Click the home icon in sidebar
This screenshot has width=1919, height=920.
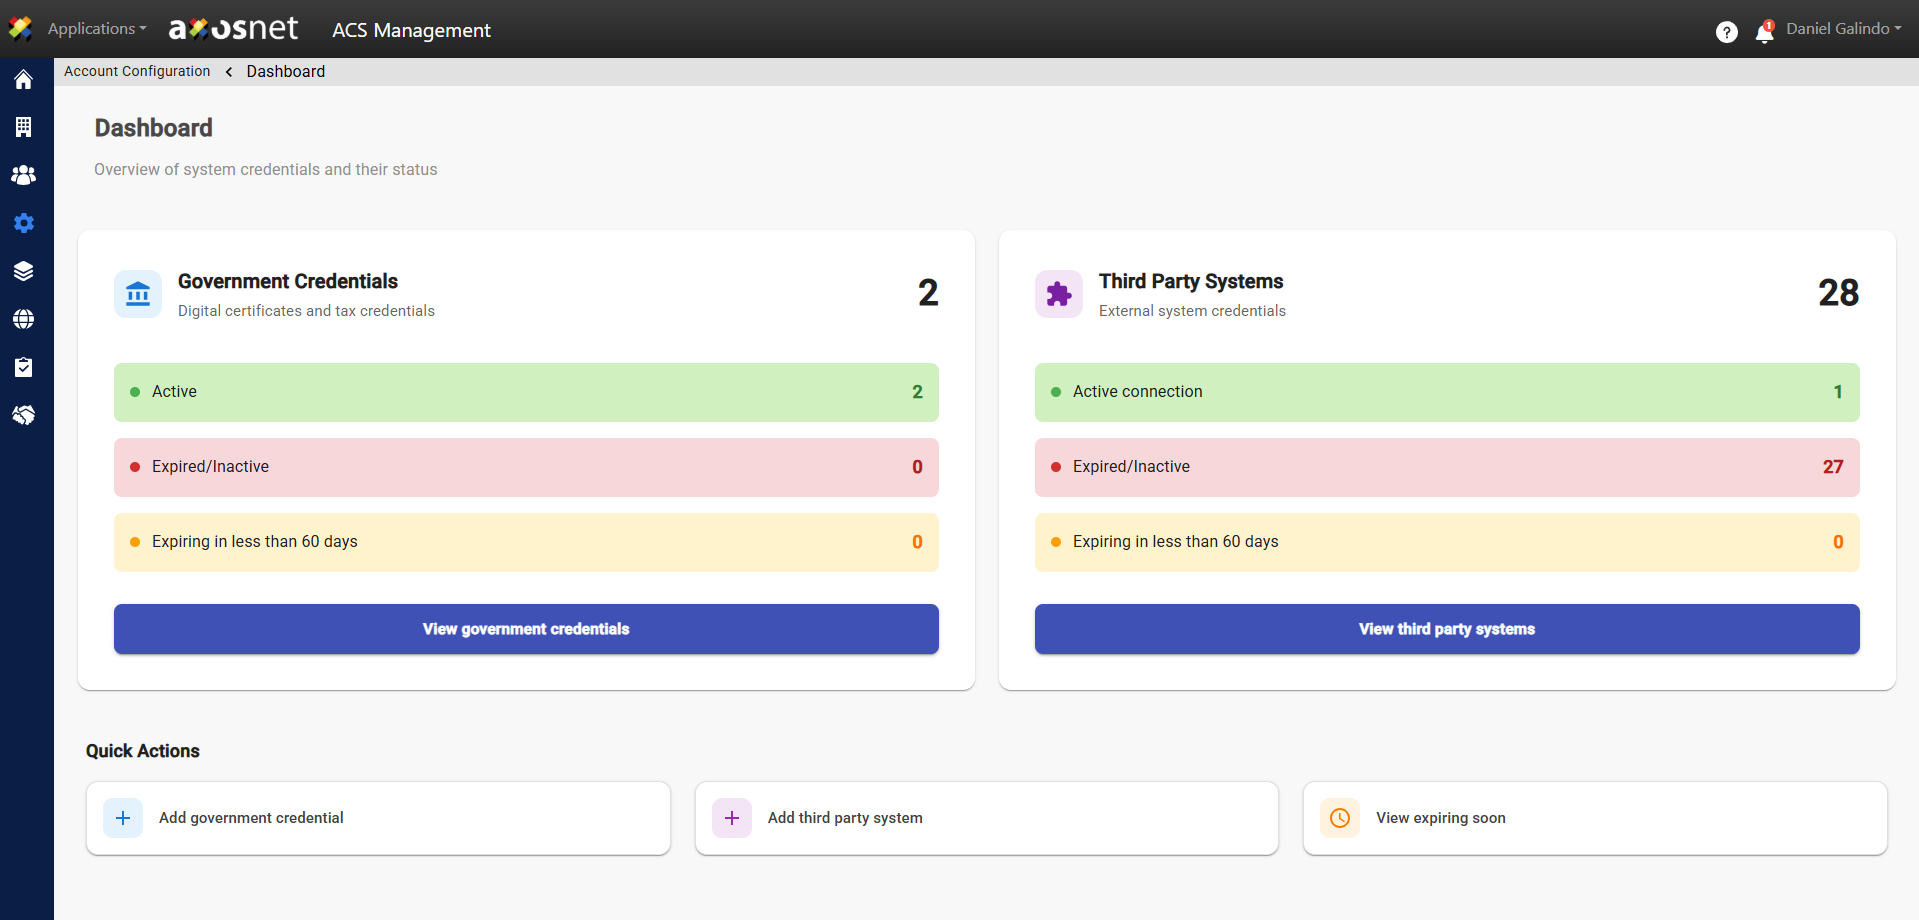pos(23,80)
